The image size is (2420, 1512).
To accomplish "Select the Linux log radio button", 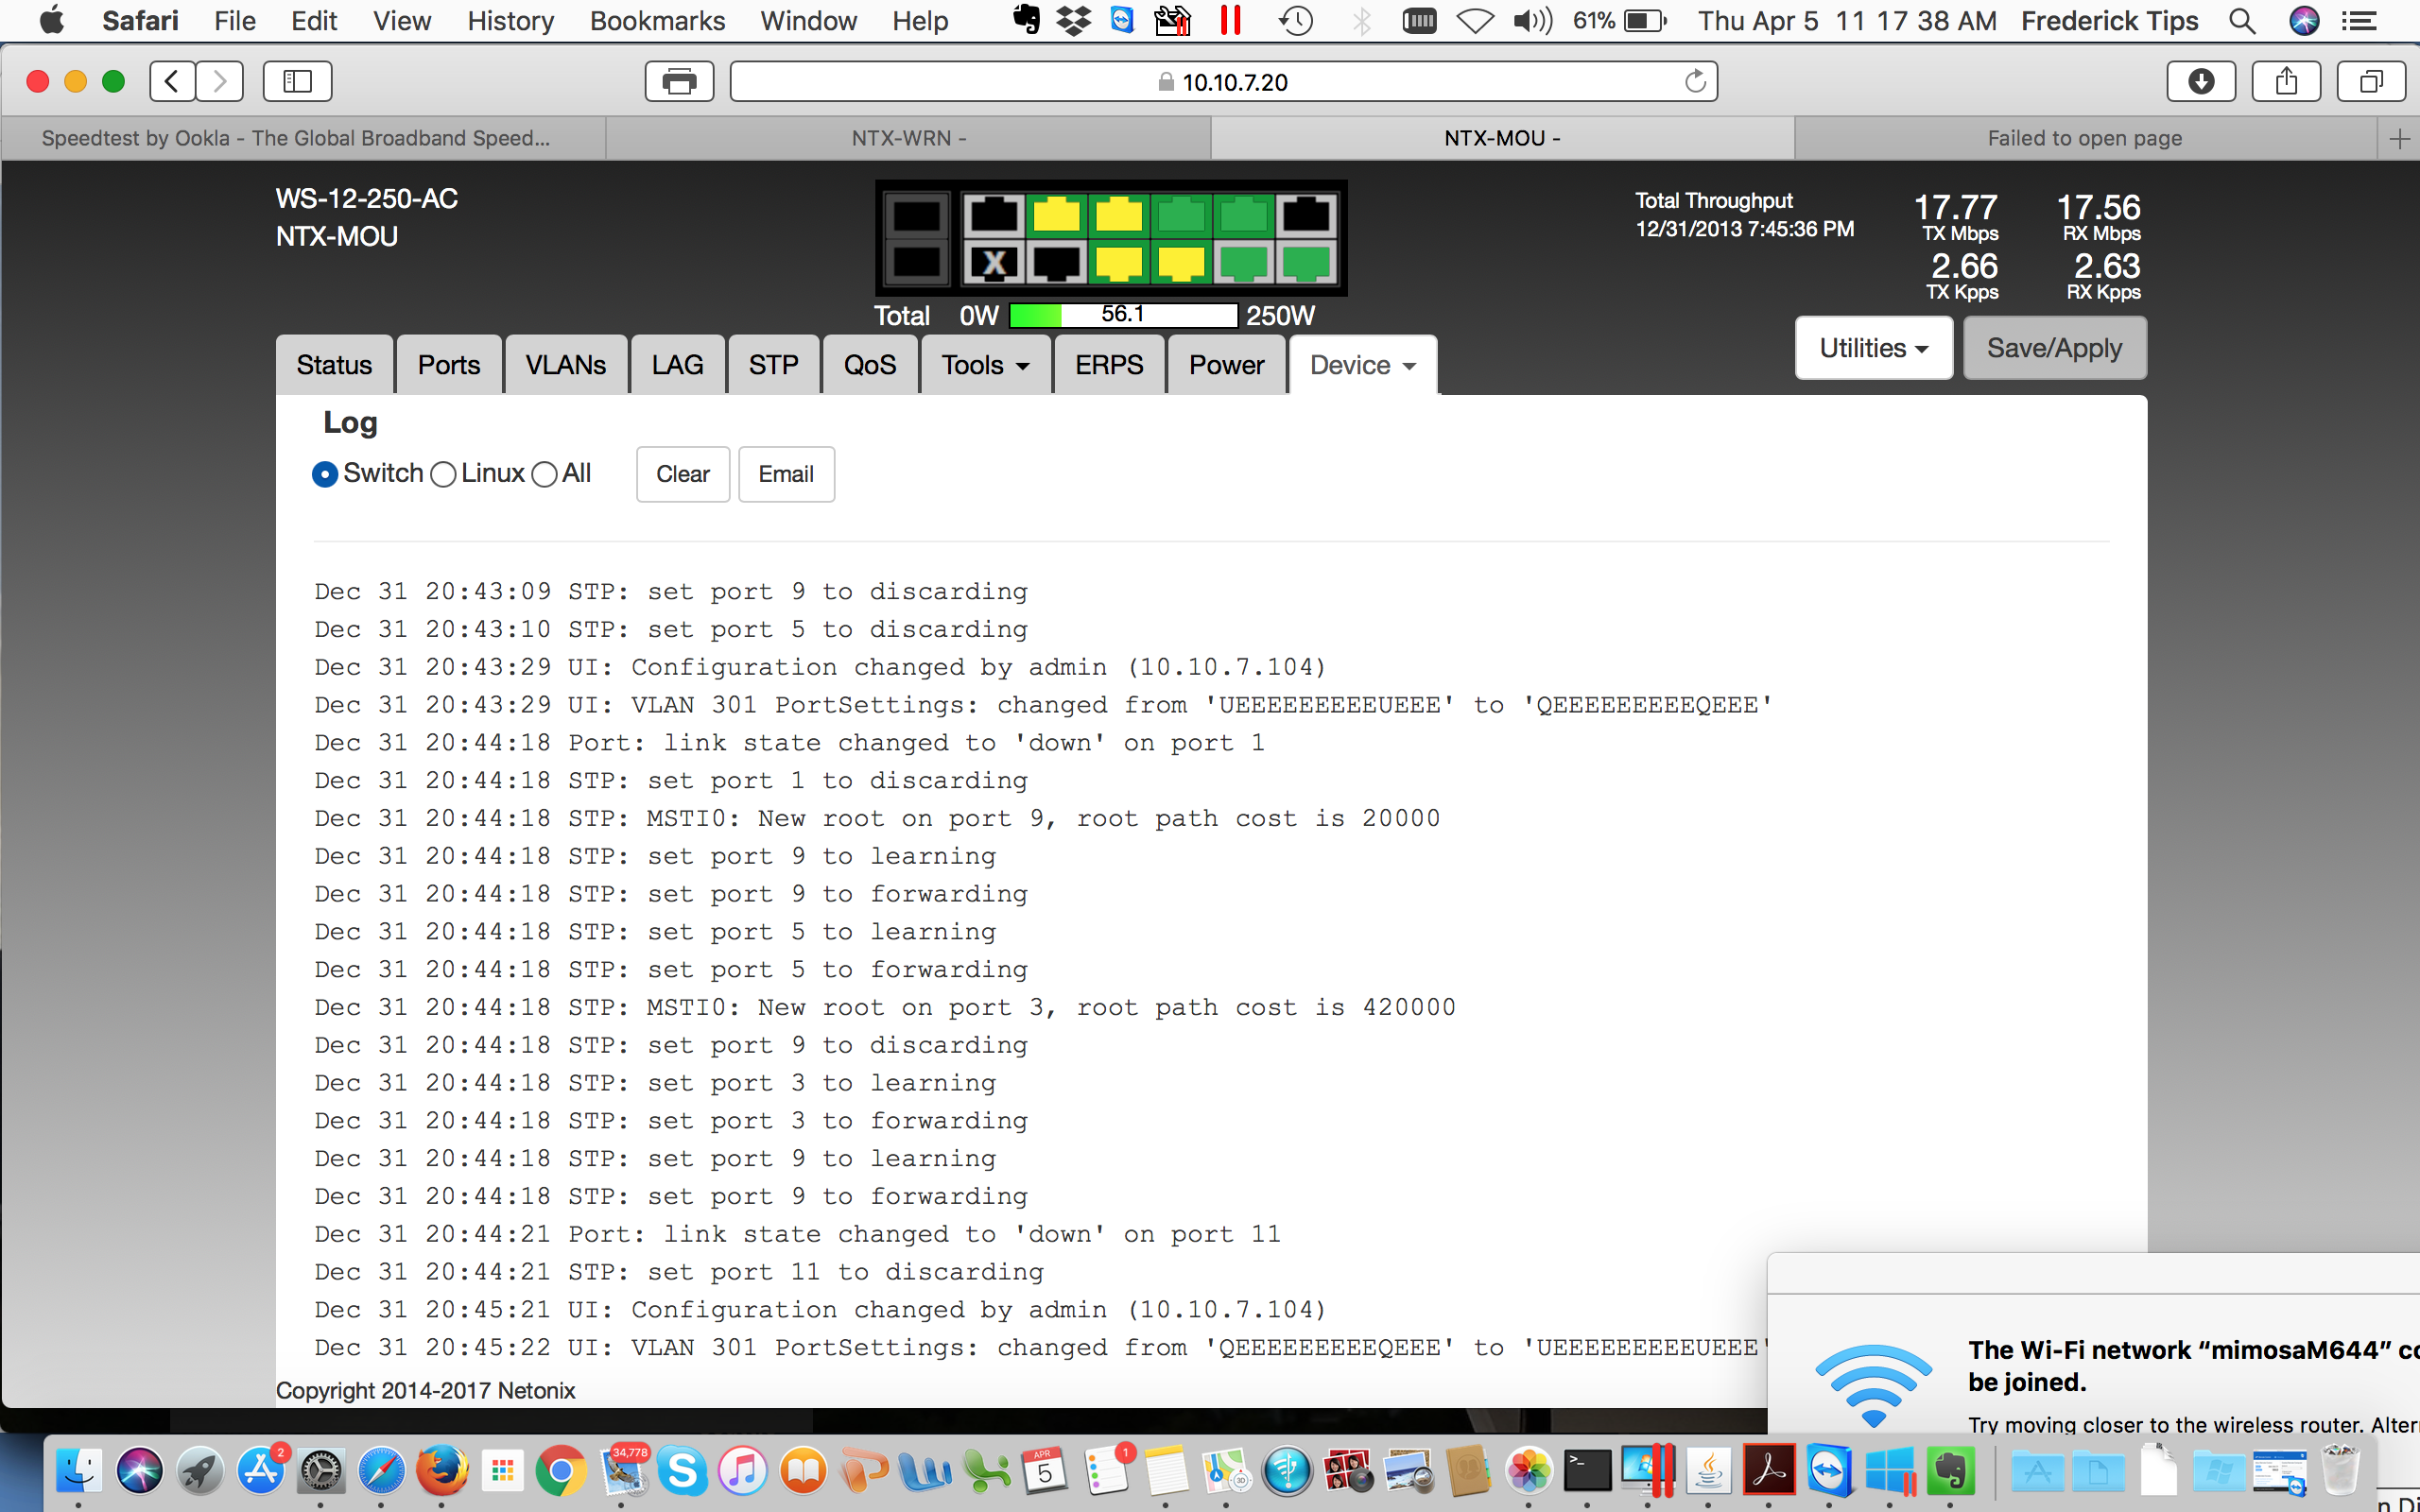I will coord(443,474).
